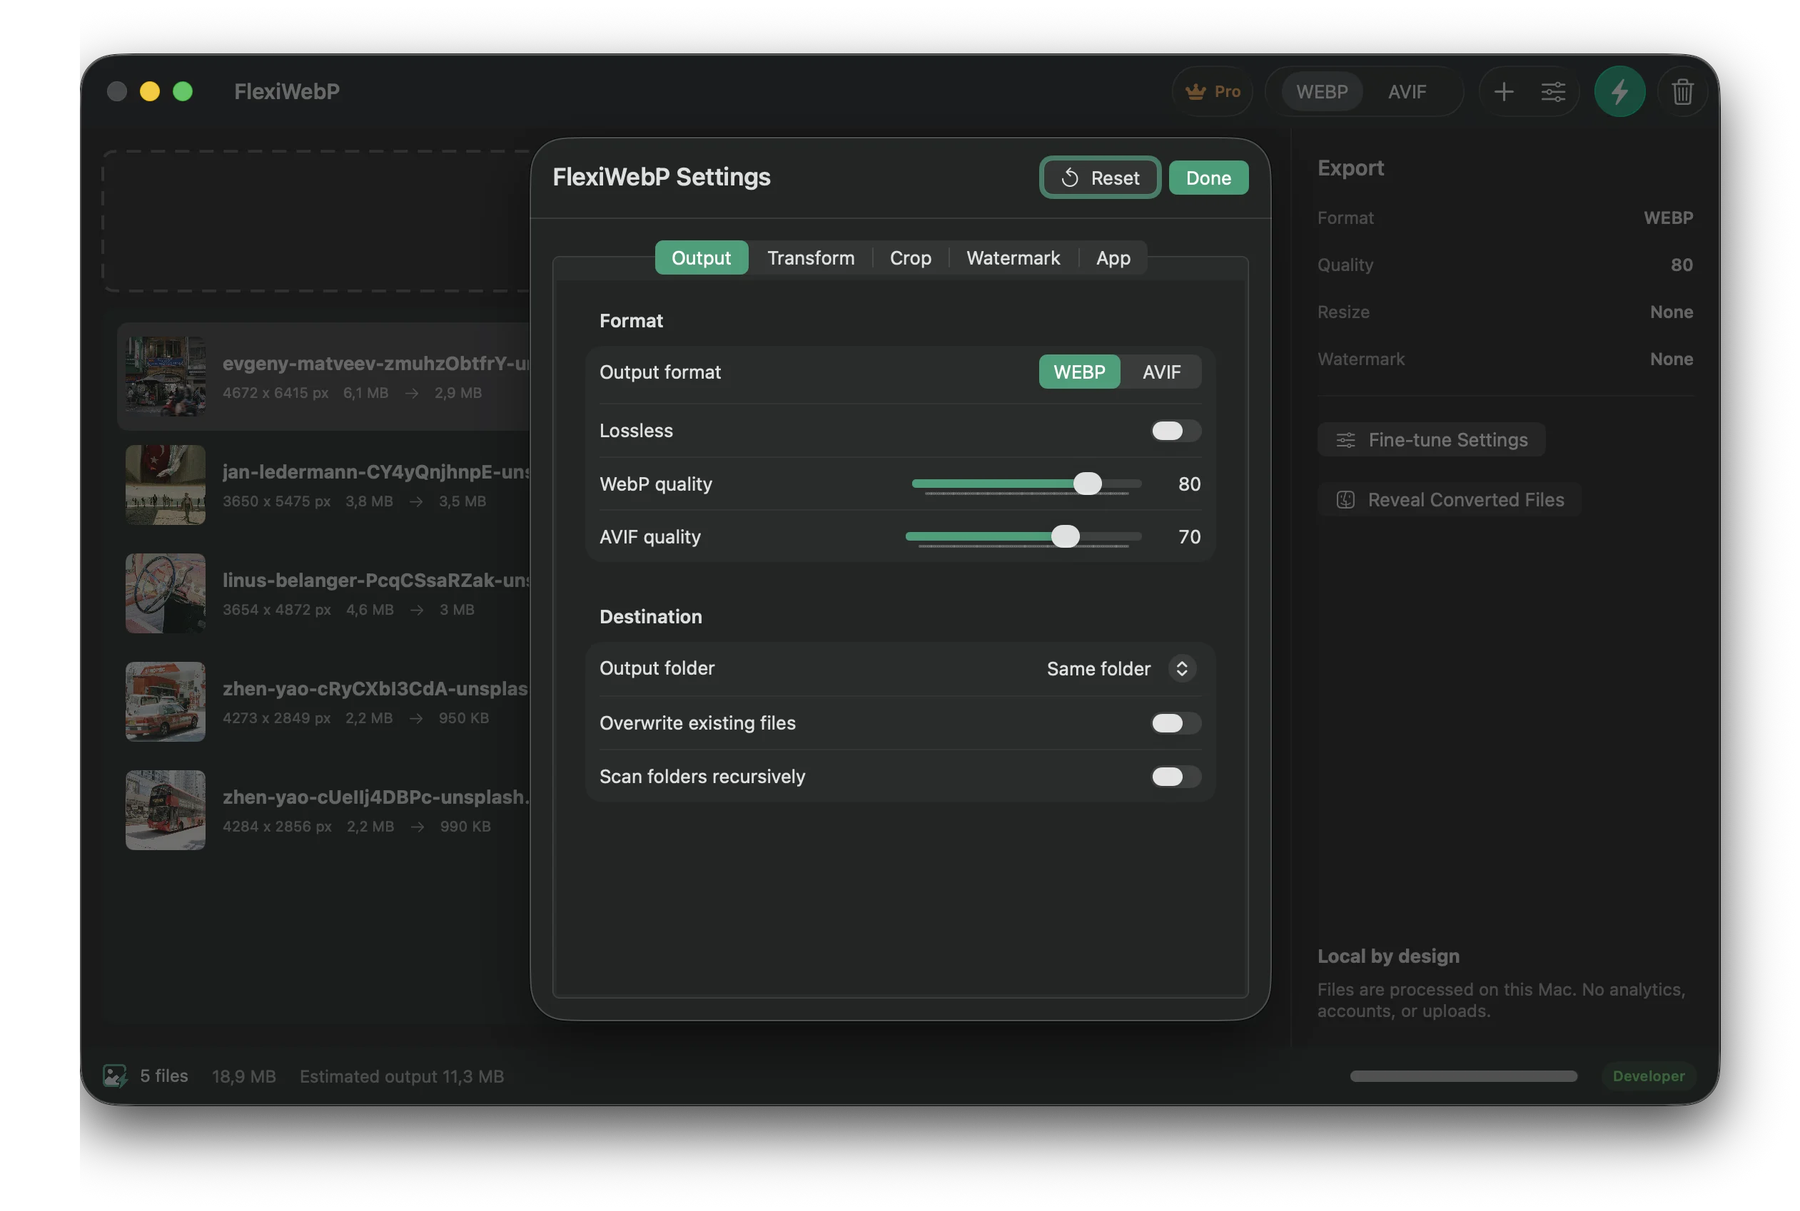Start conversion with the lightning bolt icon
This screenshot has width=1800, height=1211.
pyautogui.click(x=1619, y=91)
